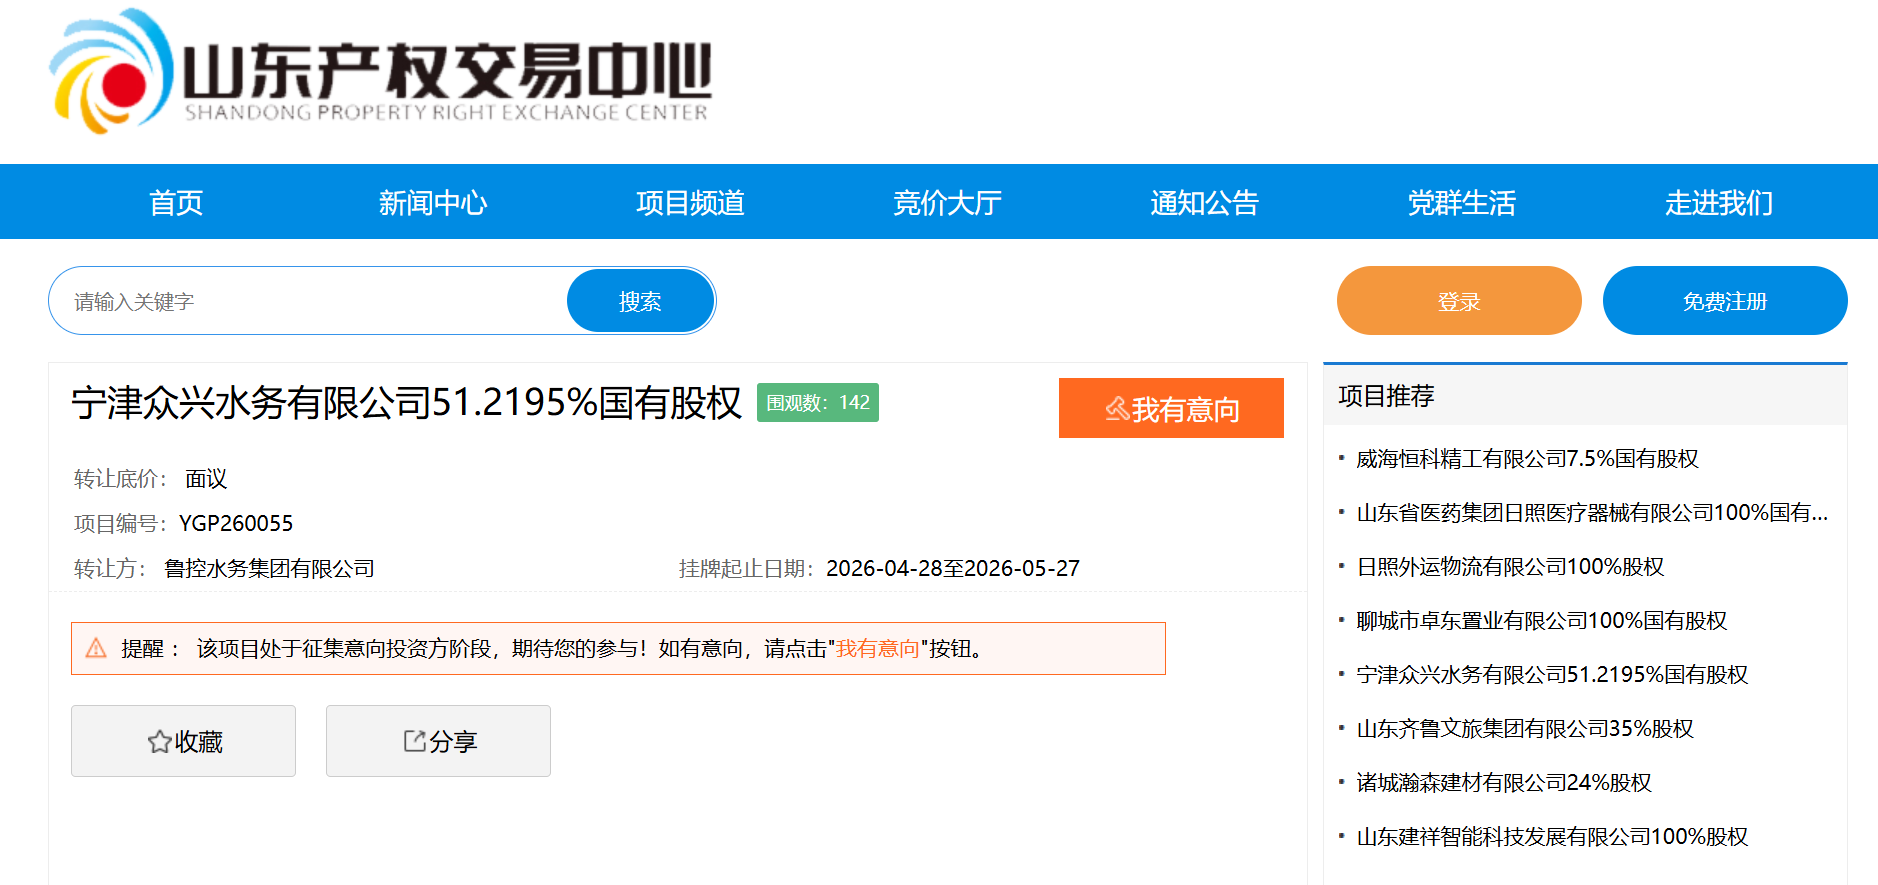Click the 面议 transfer price value

(x=206, y=478)
